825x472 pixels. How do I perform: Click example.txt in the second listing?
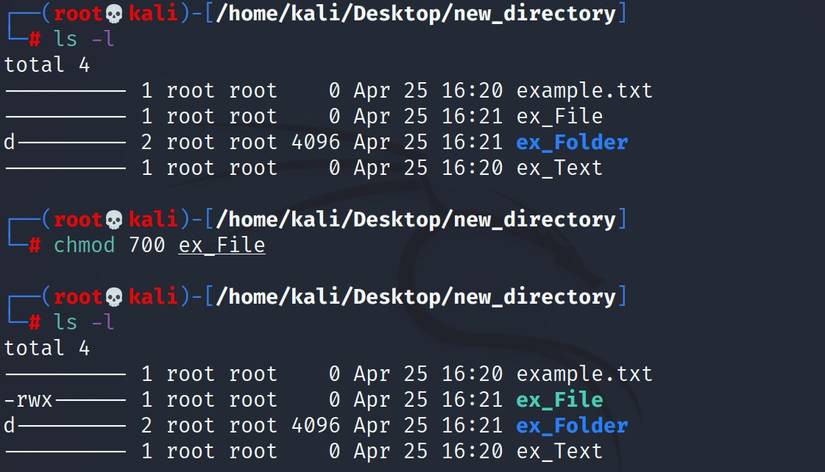(x=585, y=374)
